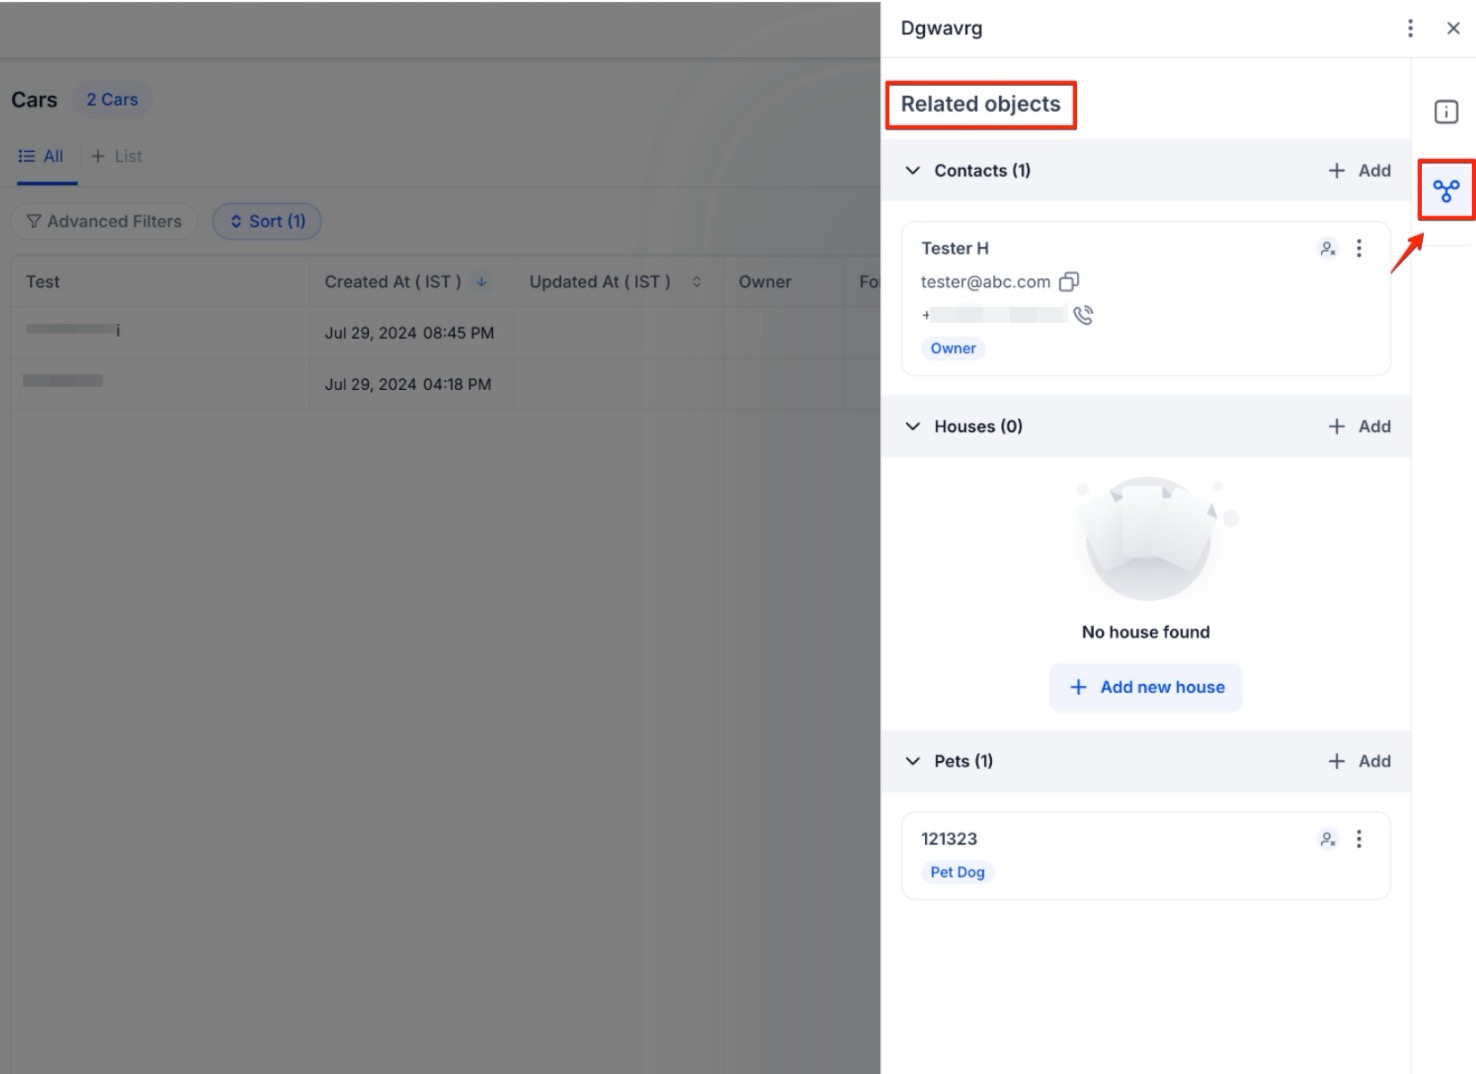Select the Jul 29, 2024 08:45 PM cell
Screen dimensions: 1476x1074
(409, 333)
